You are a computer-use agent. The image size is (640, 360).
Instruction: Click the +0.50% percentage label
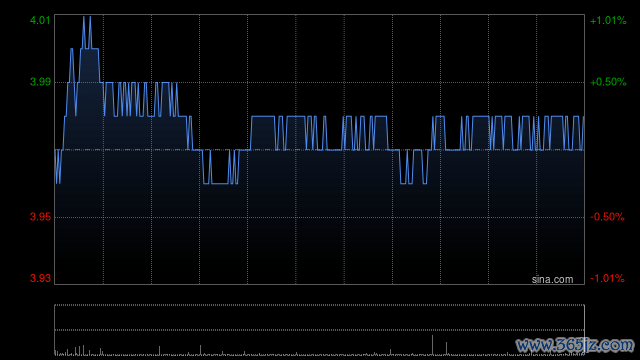tap(608, 82)
